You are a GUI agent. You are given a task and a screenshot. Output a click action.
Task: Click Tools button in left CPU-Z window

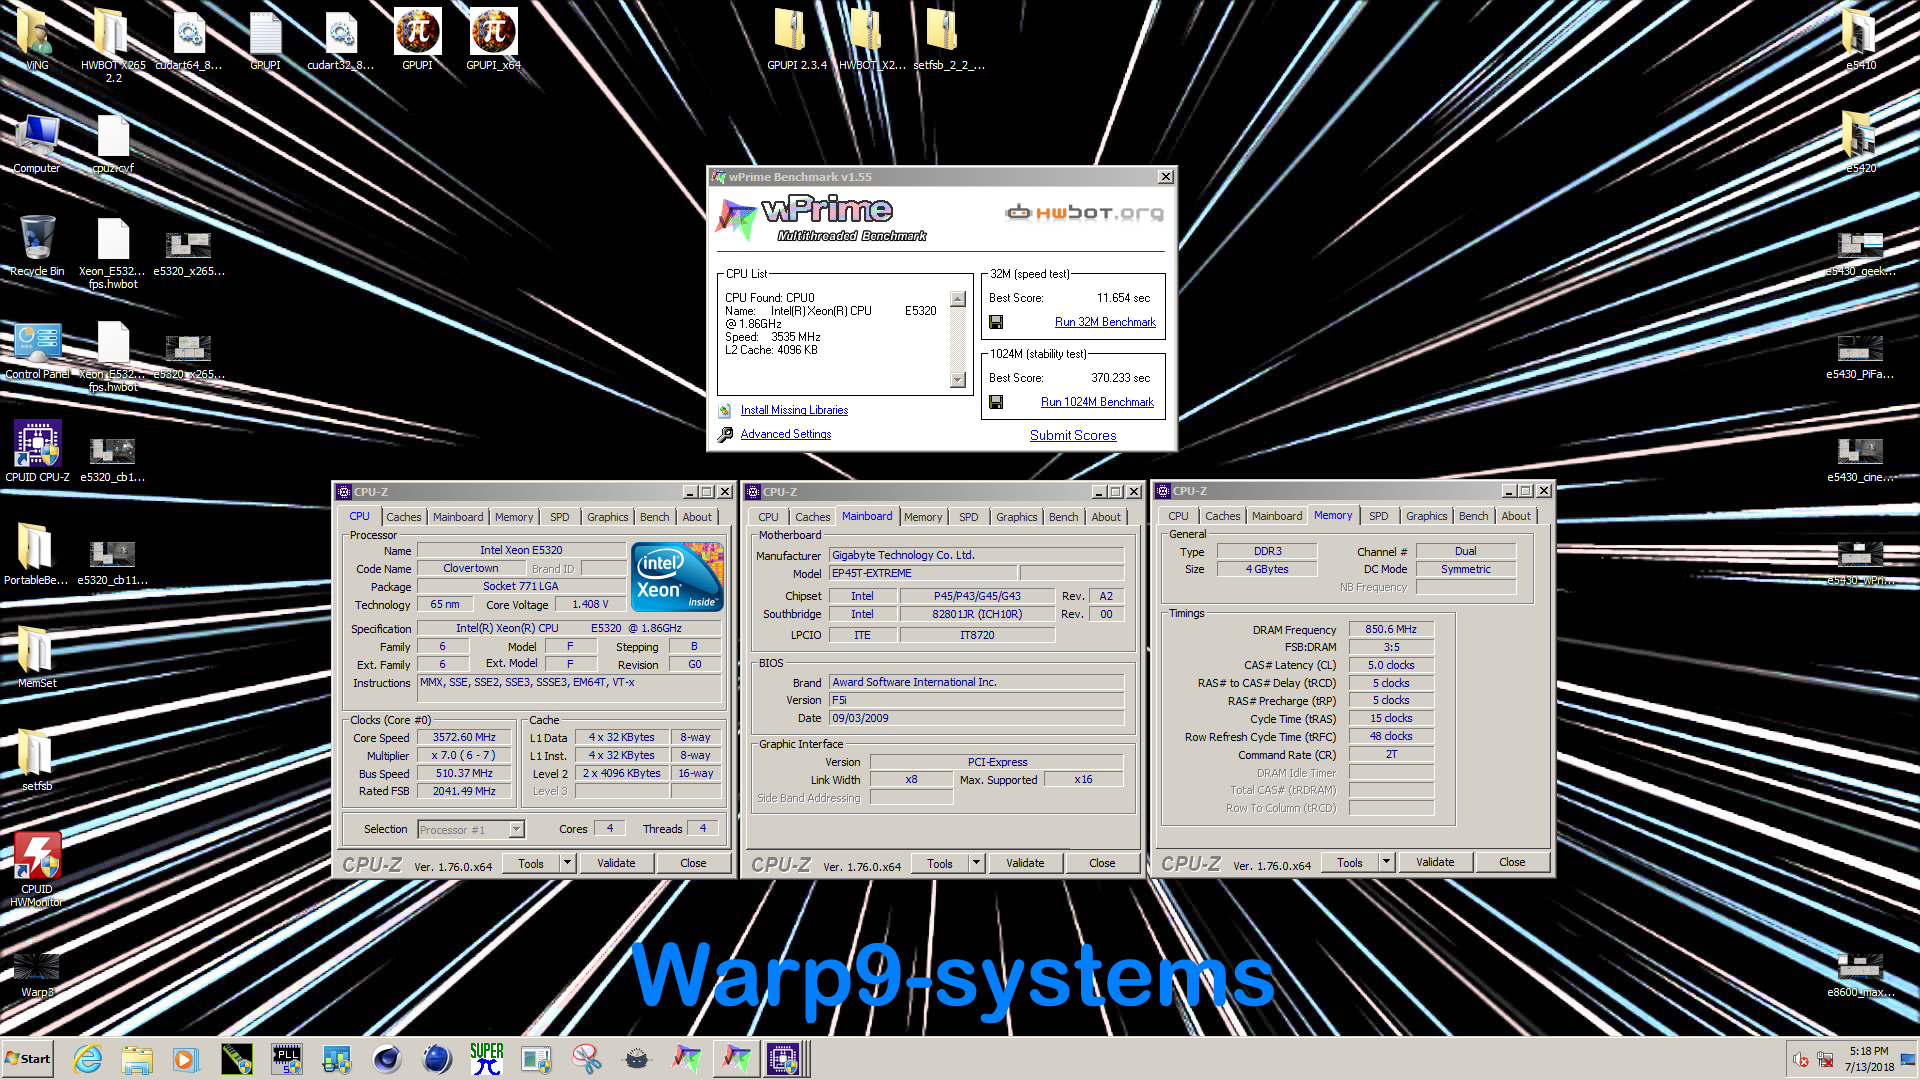[531, 863]
